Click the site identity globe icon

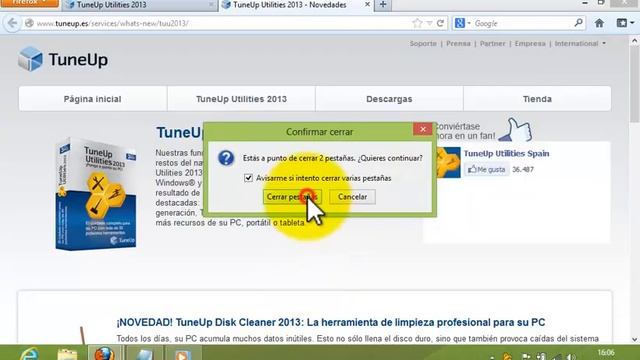[x=29, y=23]
